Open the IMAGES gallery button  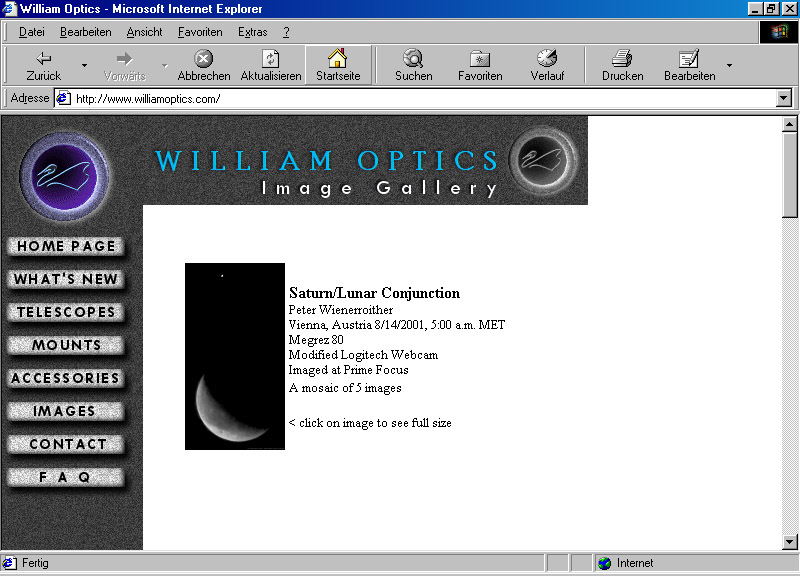coord(66,411)
